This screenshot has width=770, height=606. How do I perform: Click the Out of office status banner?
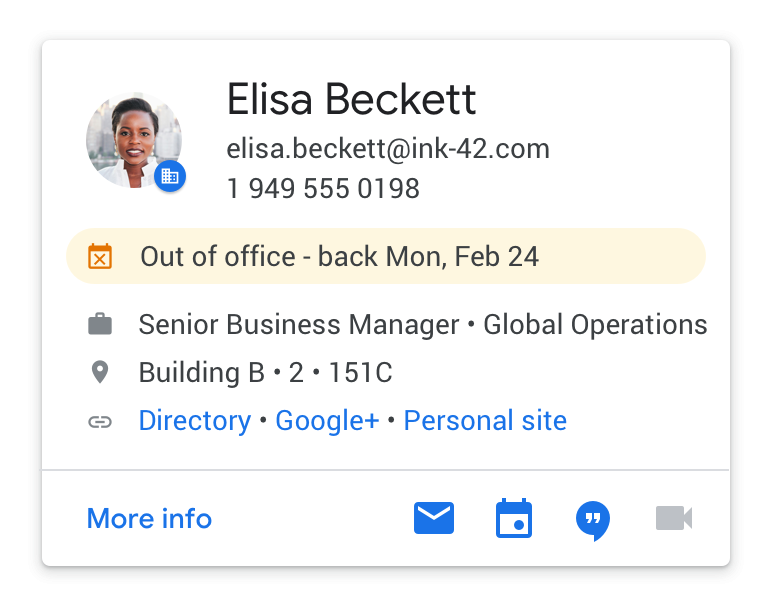pos(386,257)
